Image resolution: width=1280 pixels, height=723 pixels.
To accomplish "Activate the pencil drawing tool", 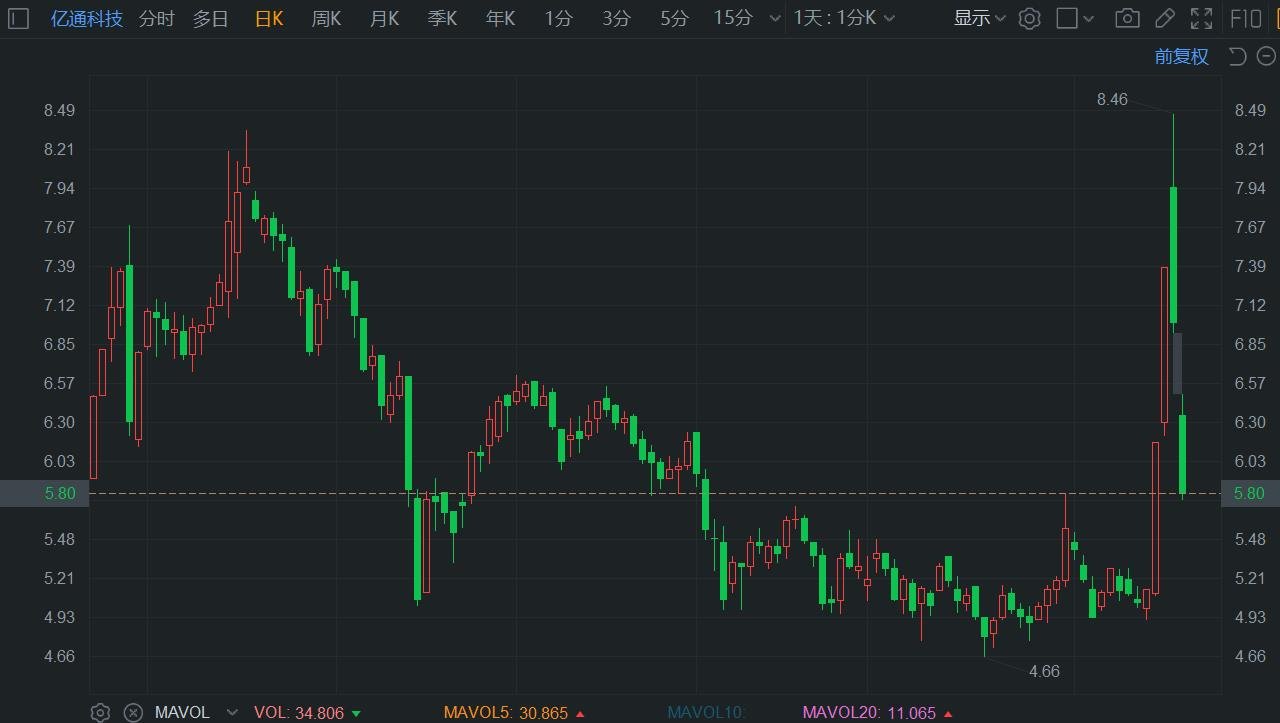I will tap(1164, 18).
